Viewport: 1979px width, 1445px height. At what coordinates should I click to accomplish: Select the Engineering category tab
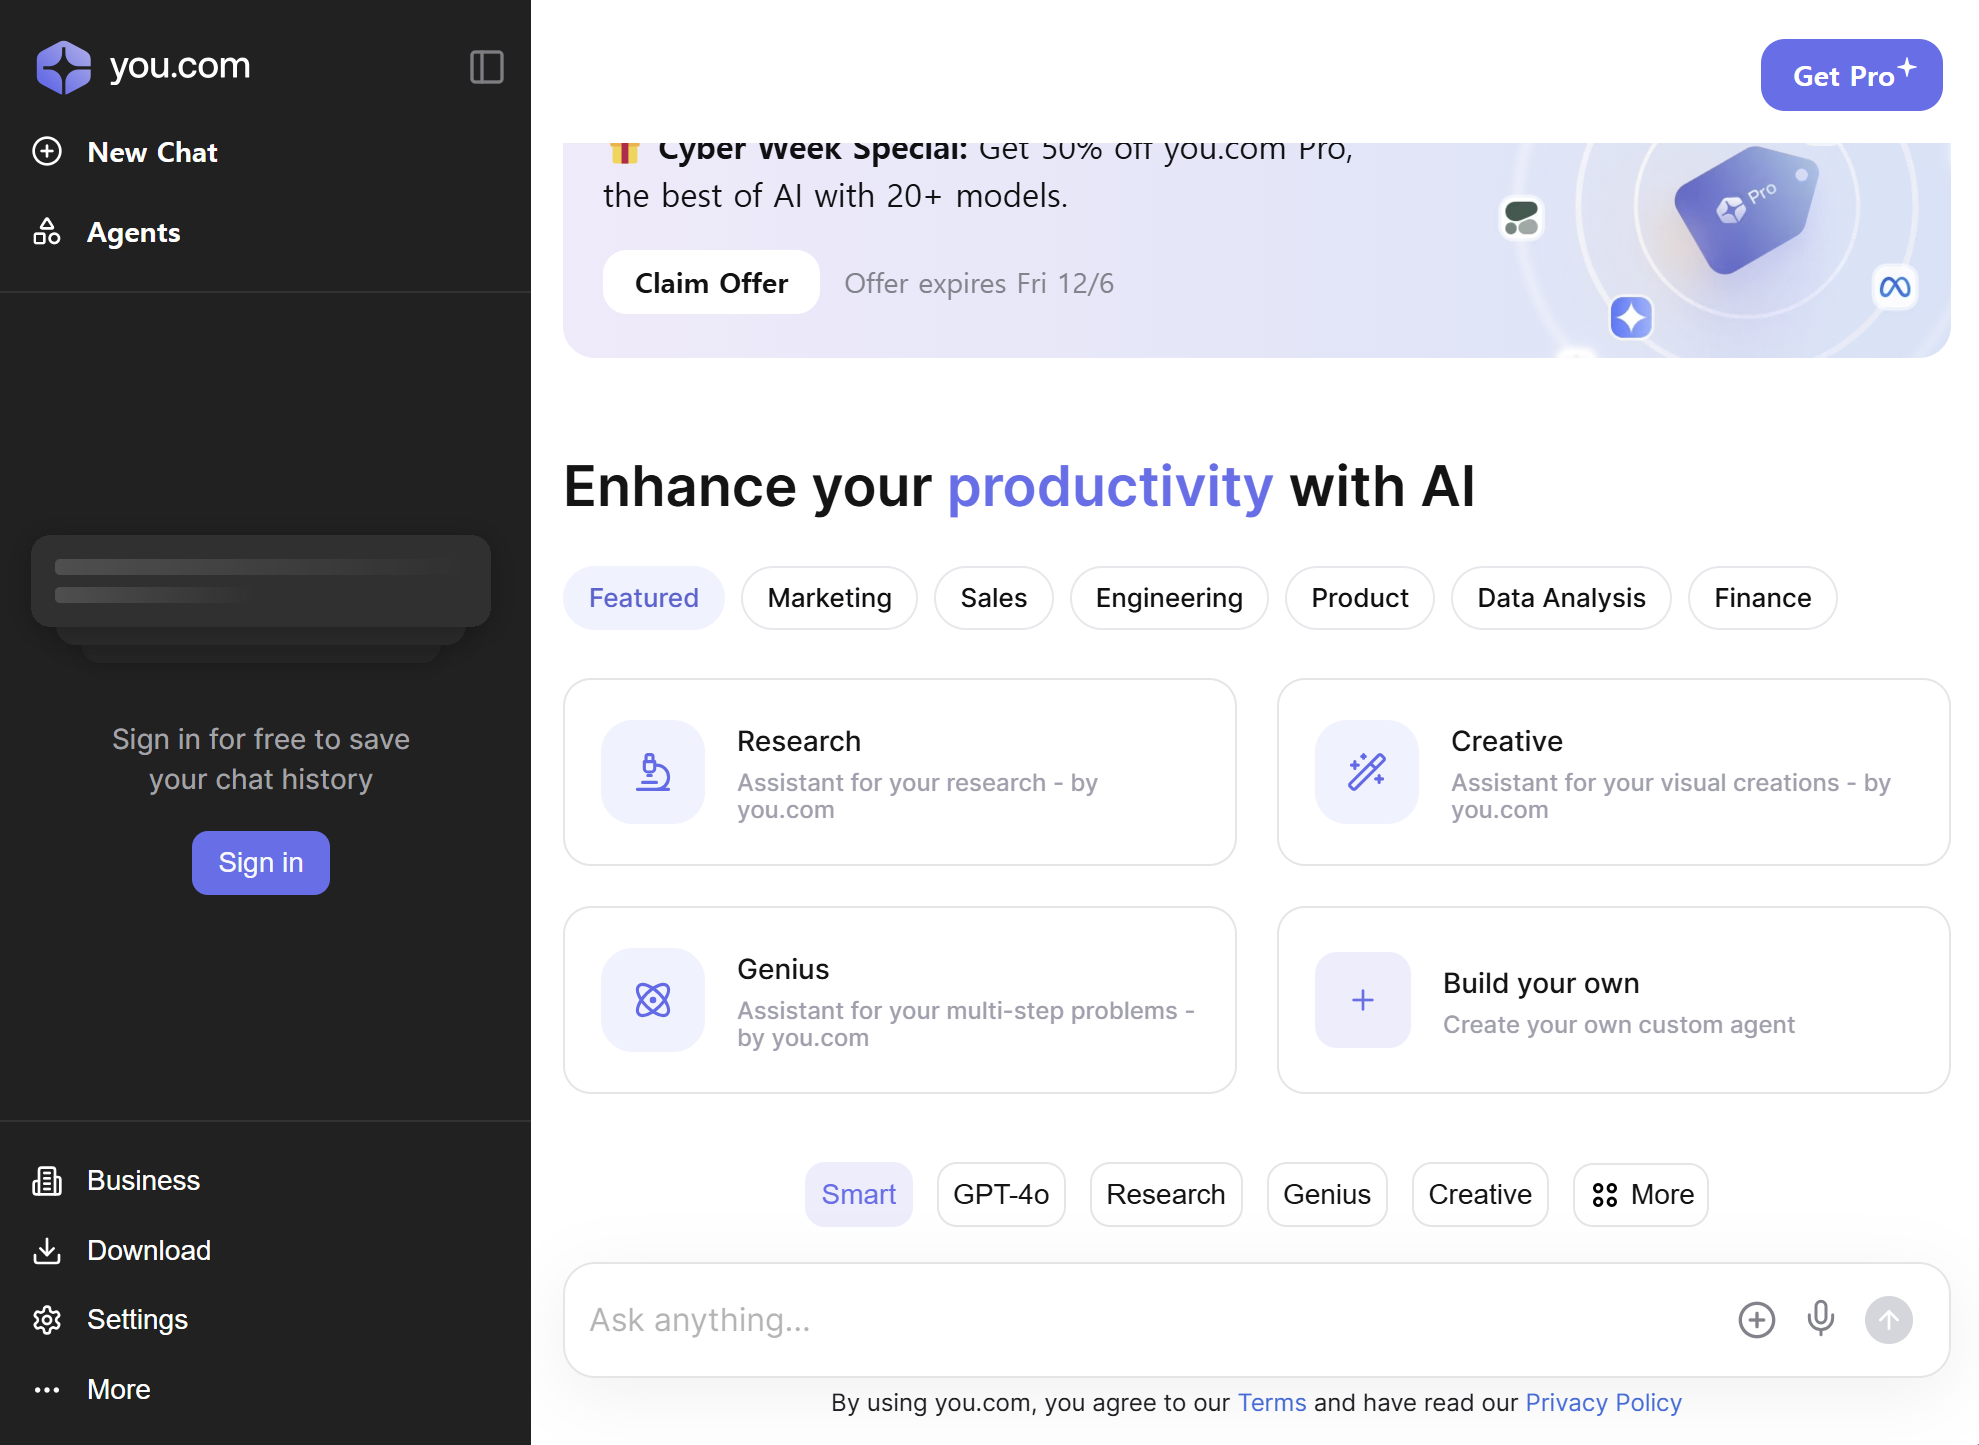pyautogui.click(x=1170, y=598)
